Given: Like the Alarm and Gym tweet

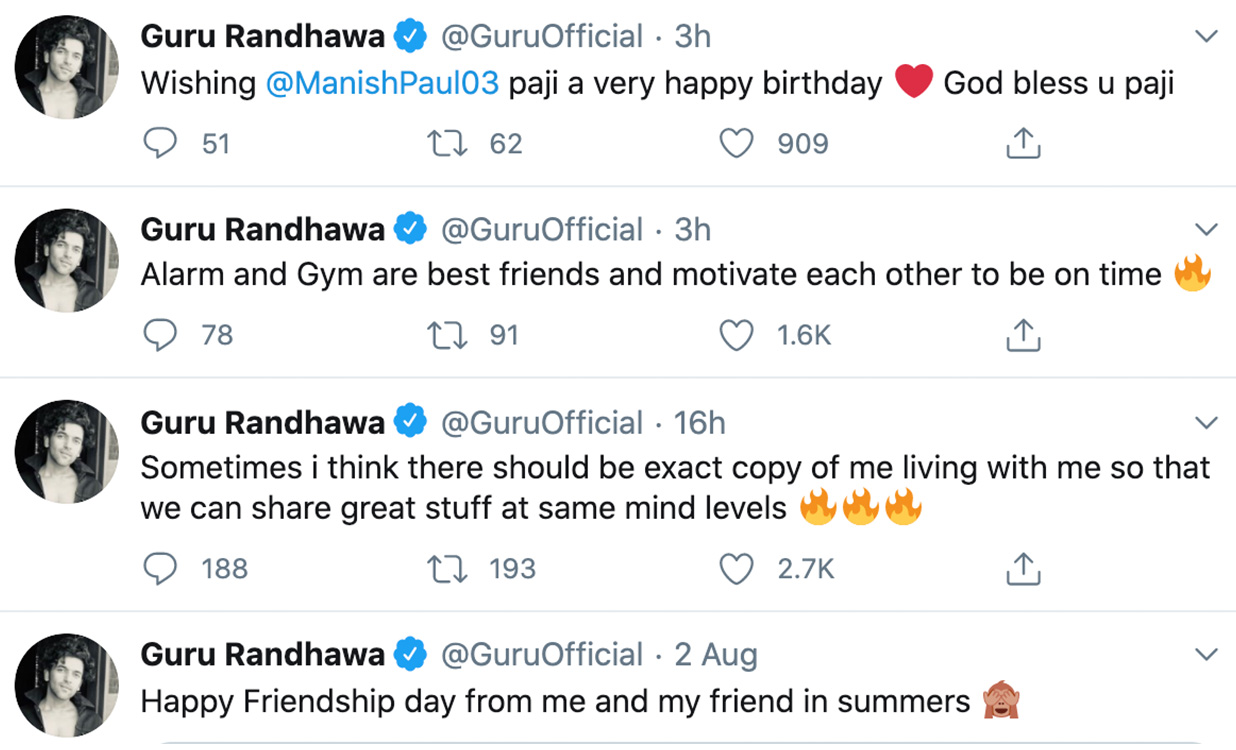Looking at the screenshot, I should coord(737,335).
